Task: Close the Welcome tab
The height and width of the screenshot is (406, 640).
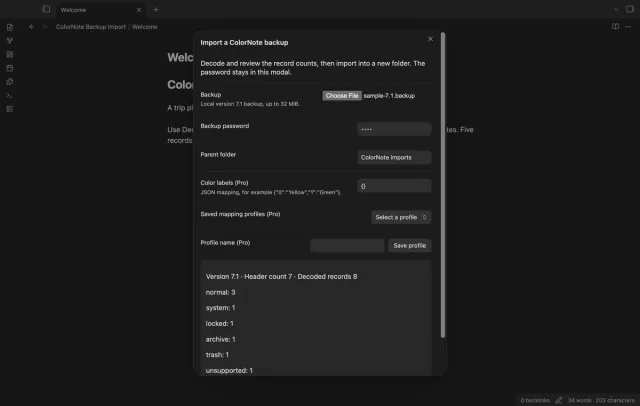Action: (139, 10)
